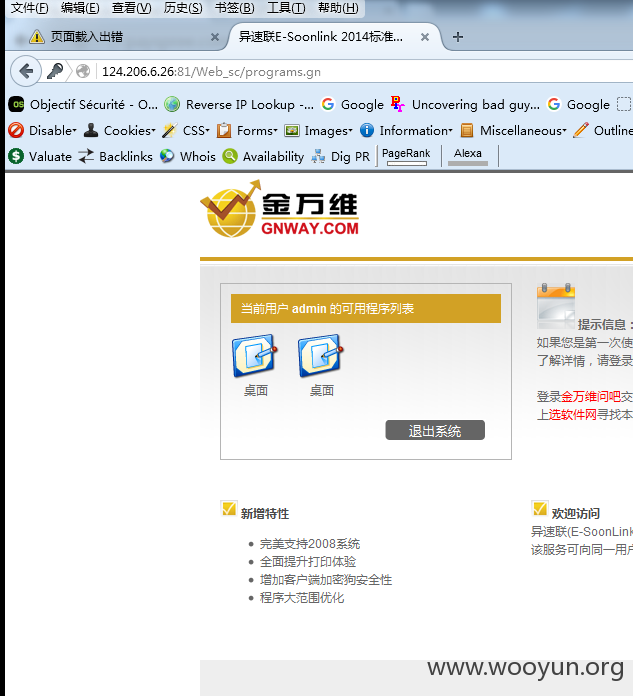Open the 历史(S) menu
The width and height of the screenshot is (633, 696).
[183, 8]
